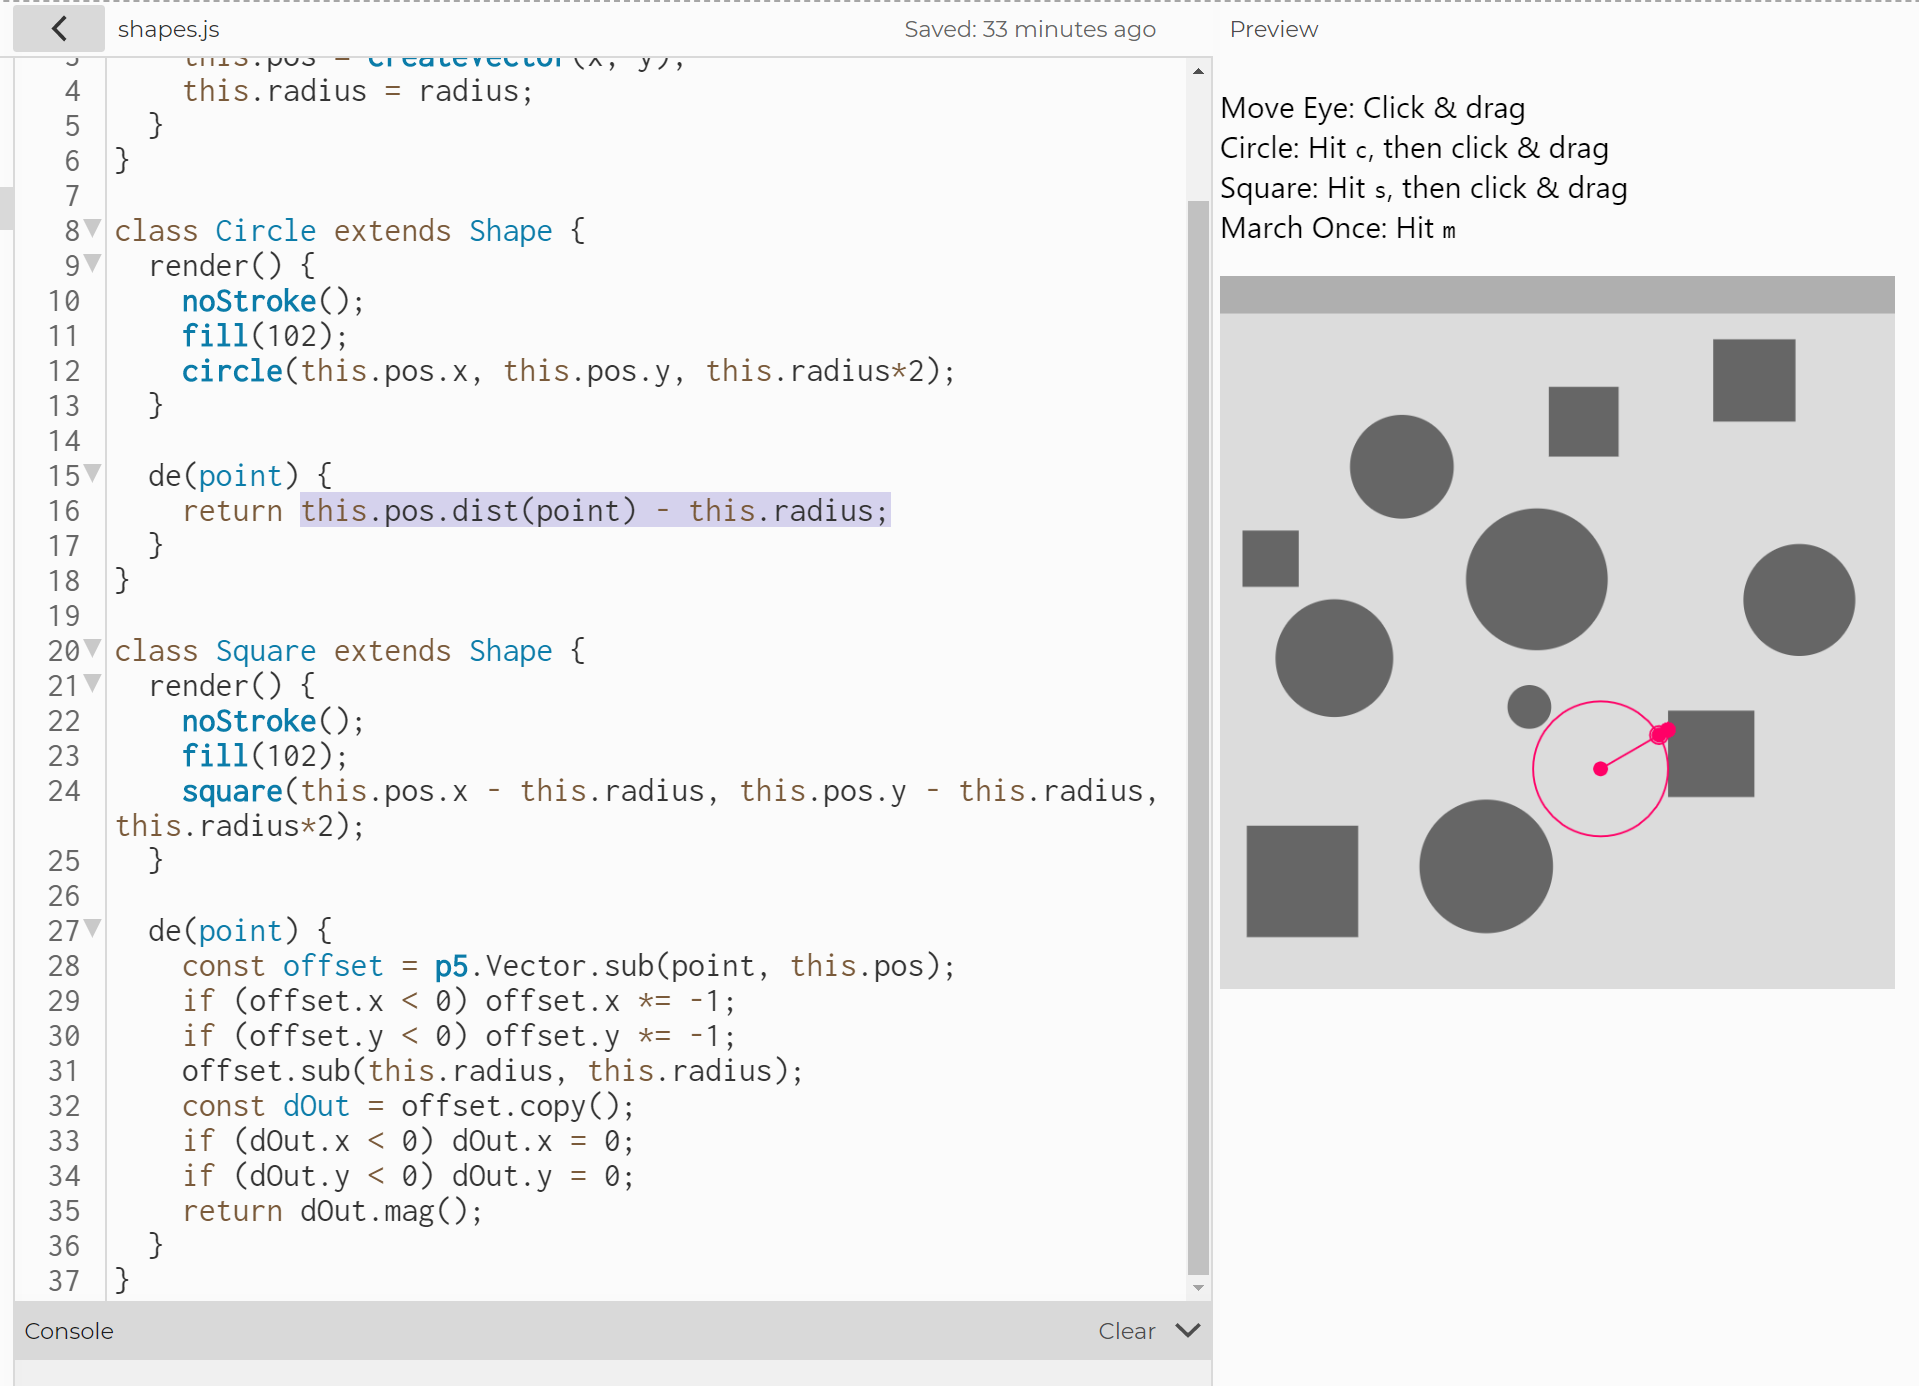
Task: Click the pink eye dot inside the ring
Action: [1600, 769]
